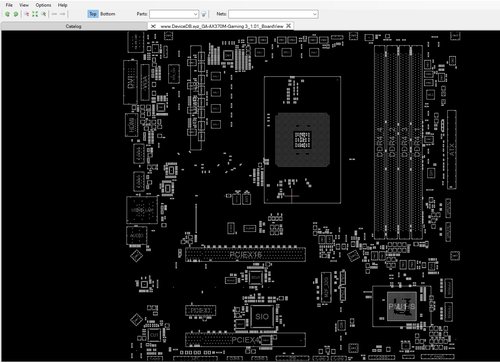Select the ATX power connector outline
Screen dimensions: 500x362
[x=452, y=150]
